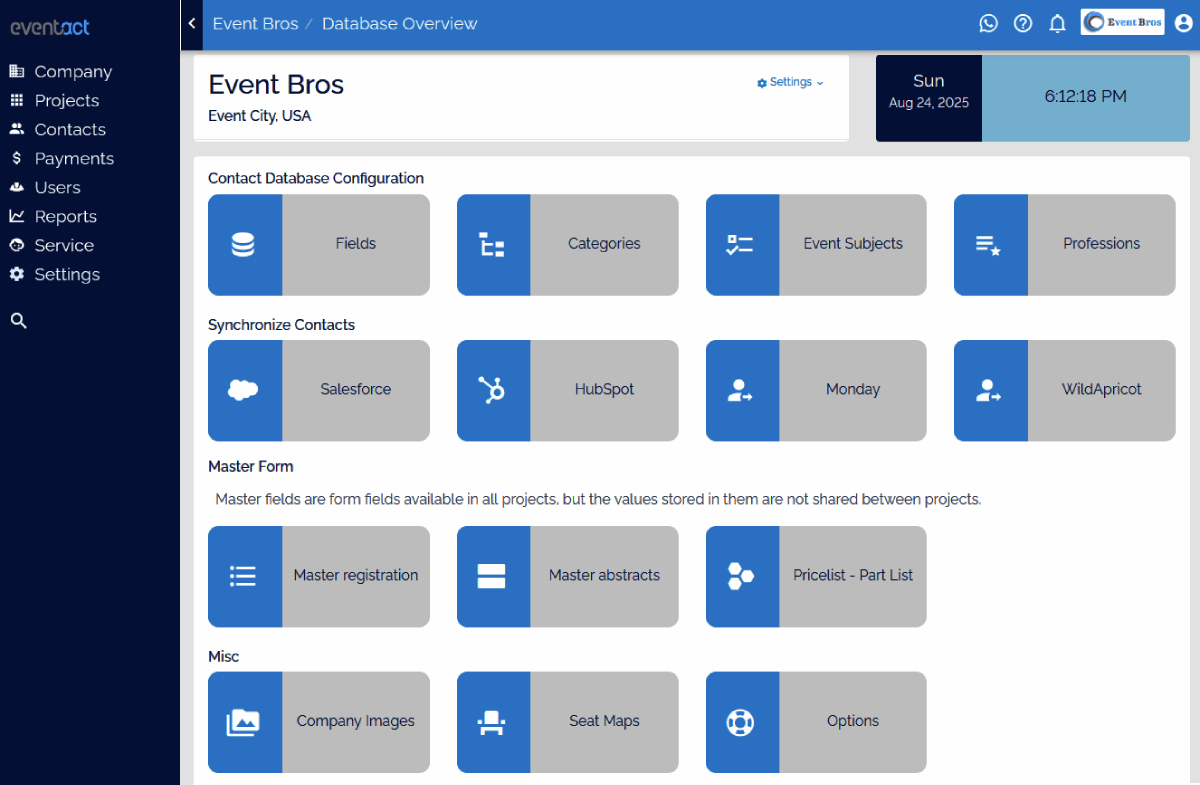The image size is (1200, 785).
Task: Click the Event Bros breadcrumb link
Action: point(255,23)
